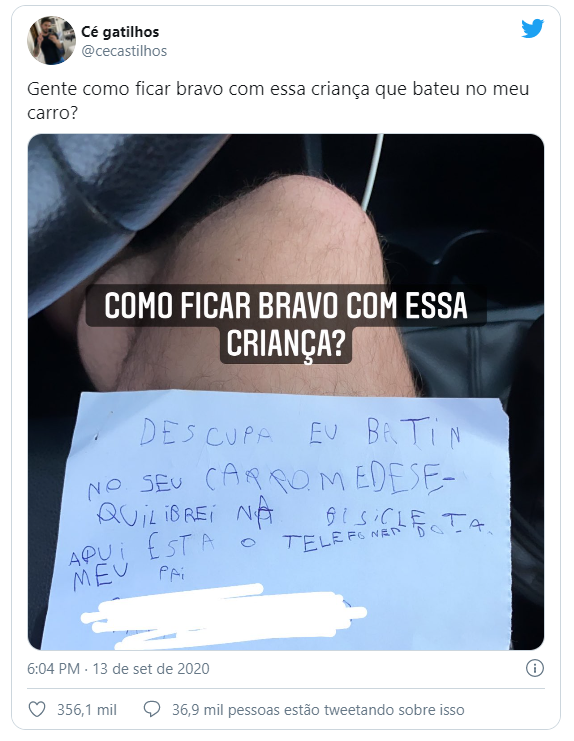Screen dimensions: 574x741
Task: Open 36,9 mil pessoas estão tweetando link
Action: [x=318, y=710]
